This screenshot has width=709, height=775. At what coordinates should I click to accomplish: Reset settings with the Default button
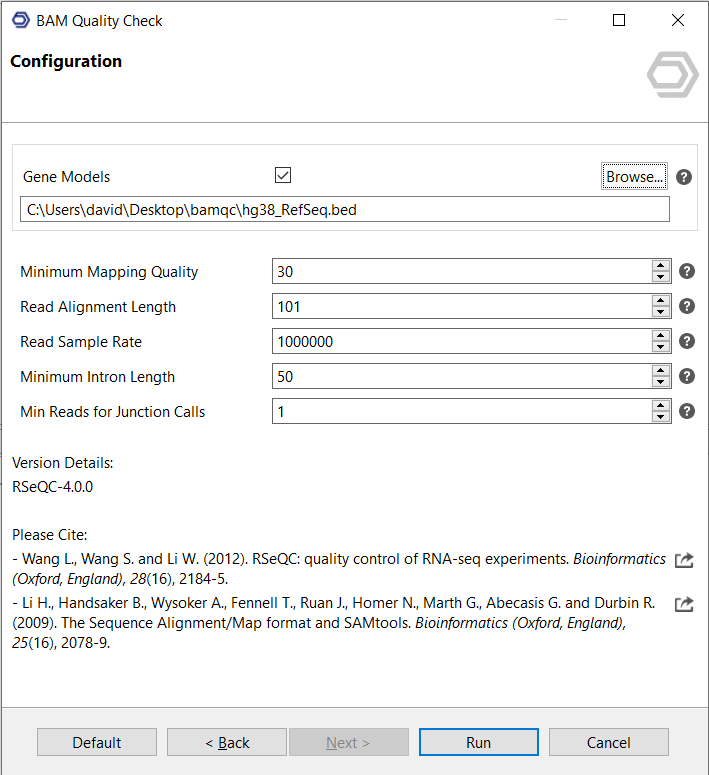coord(97,742)
